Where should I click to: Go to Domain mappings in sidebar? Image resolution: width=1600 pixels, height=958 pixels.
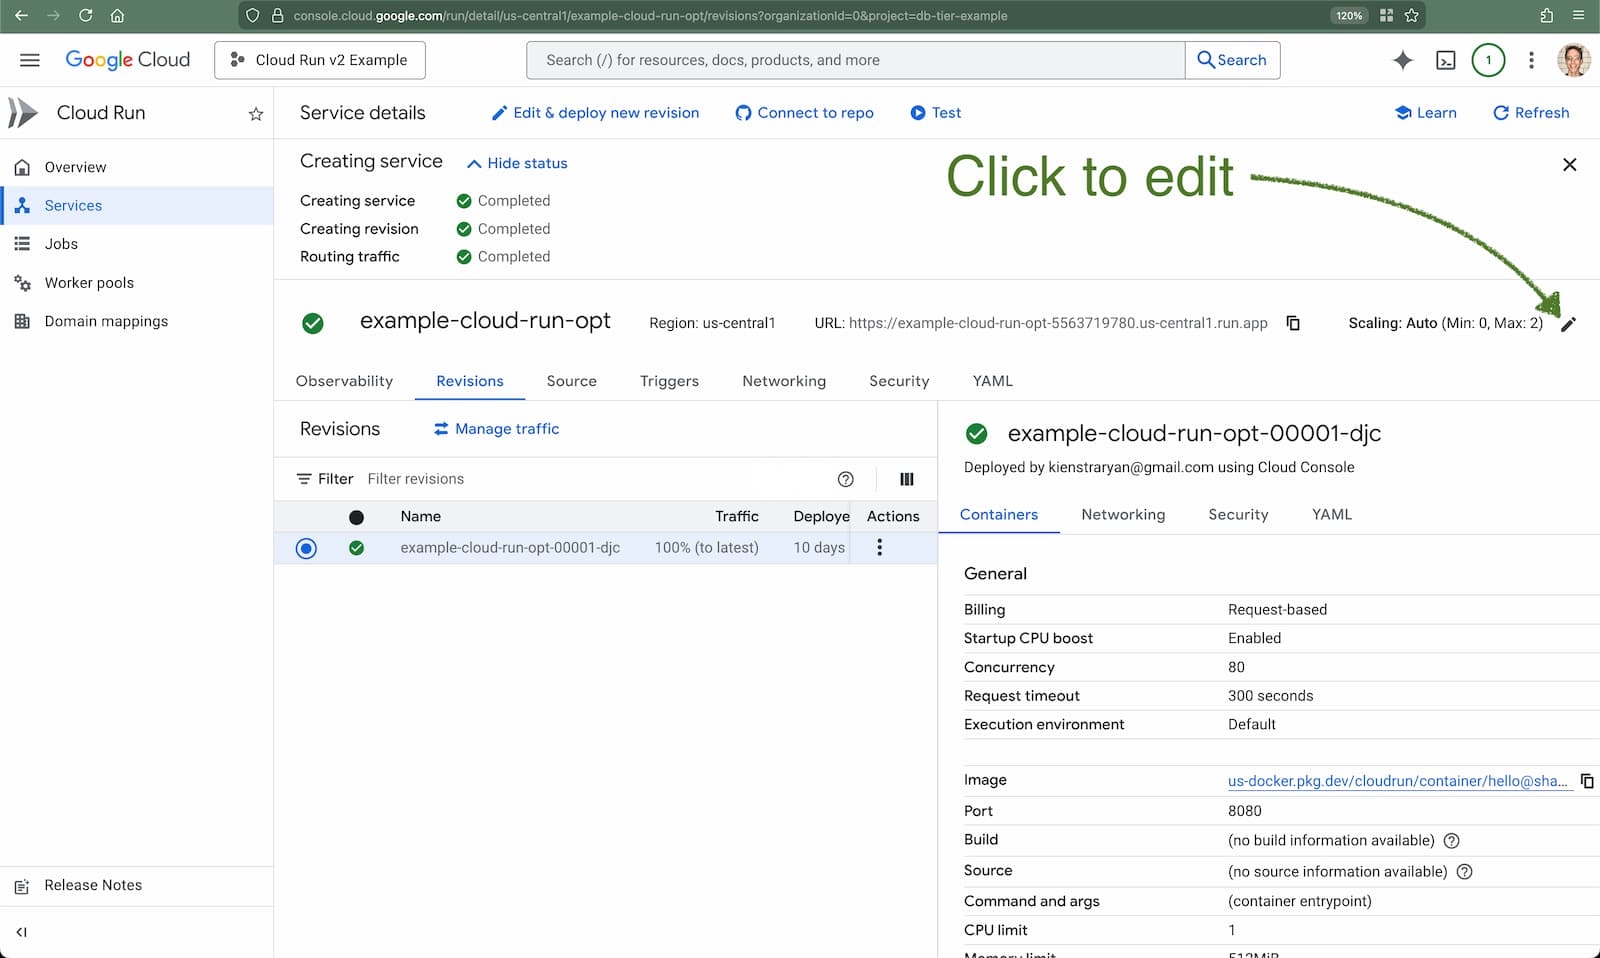click(137, 321)
